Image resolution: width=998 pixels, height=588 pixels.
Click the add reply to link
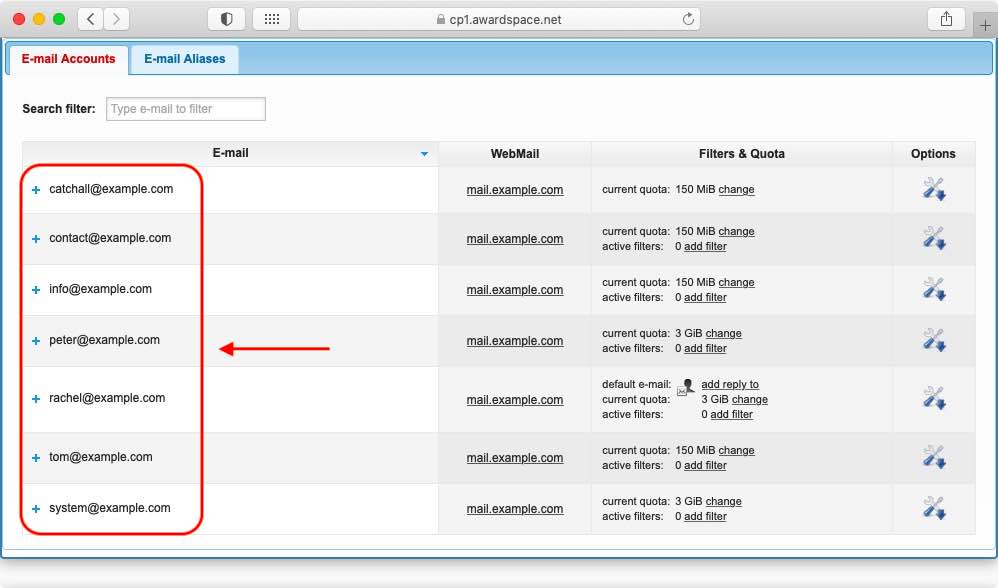(730, 384)
